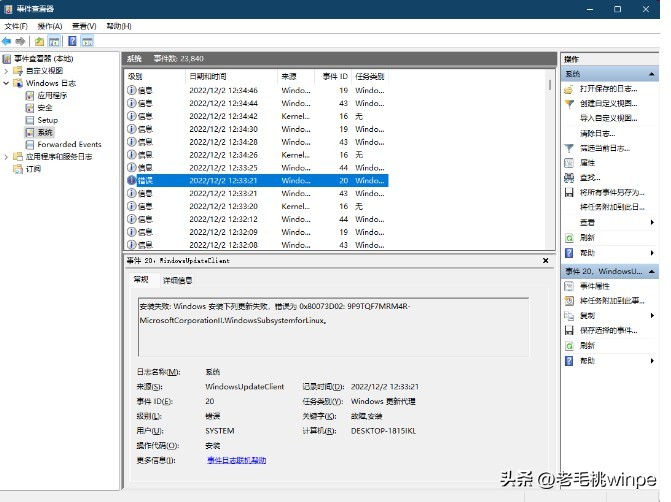
Task: Click the error description text box
Action: pos(333,327)
